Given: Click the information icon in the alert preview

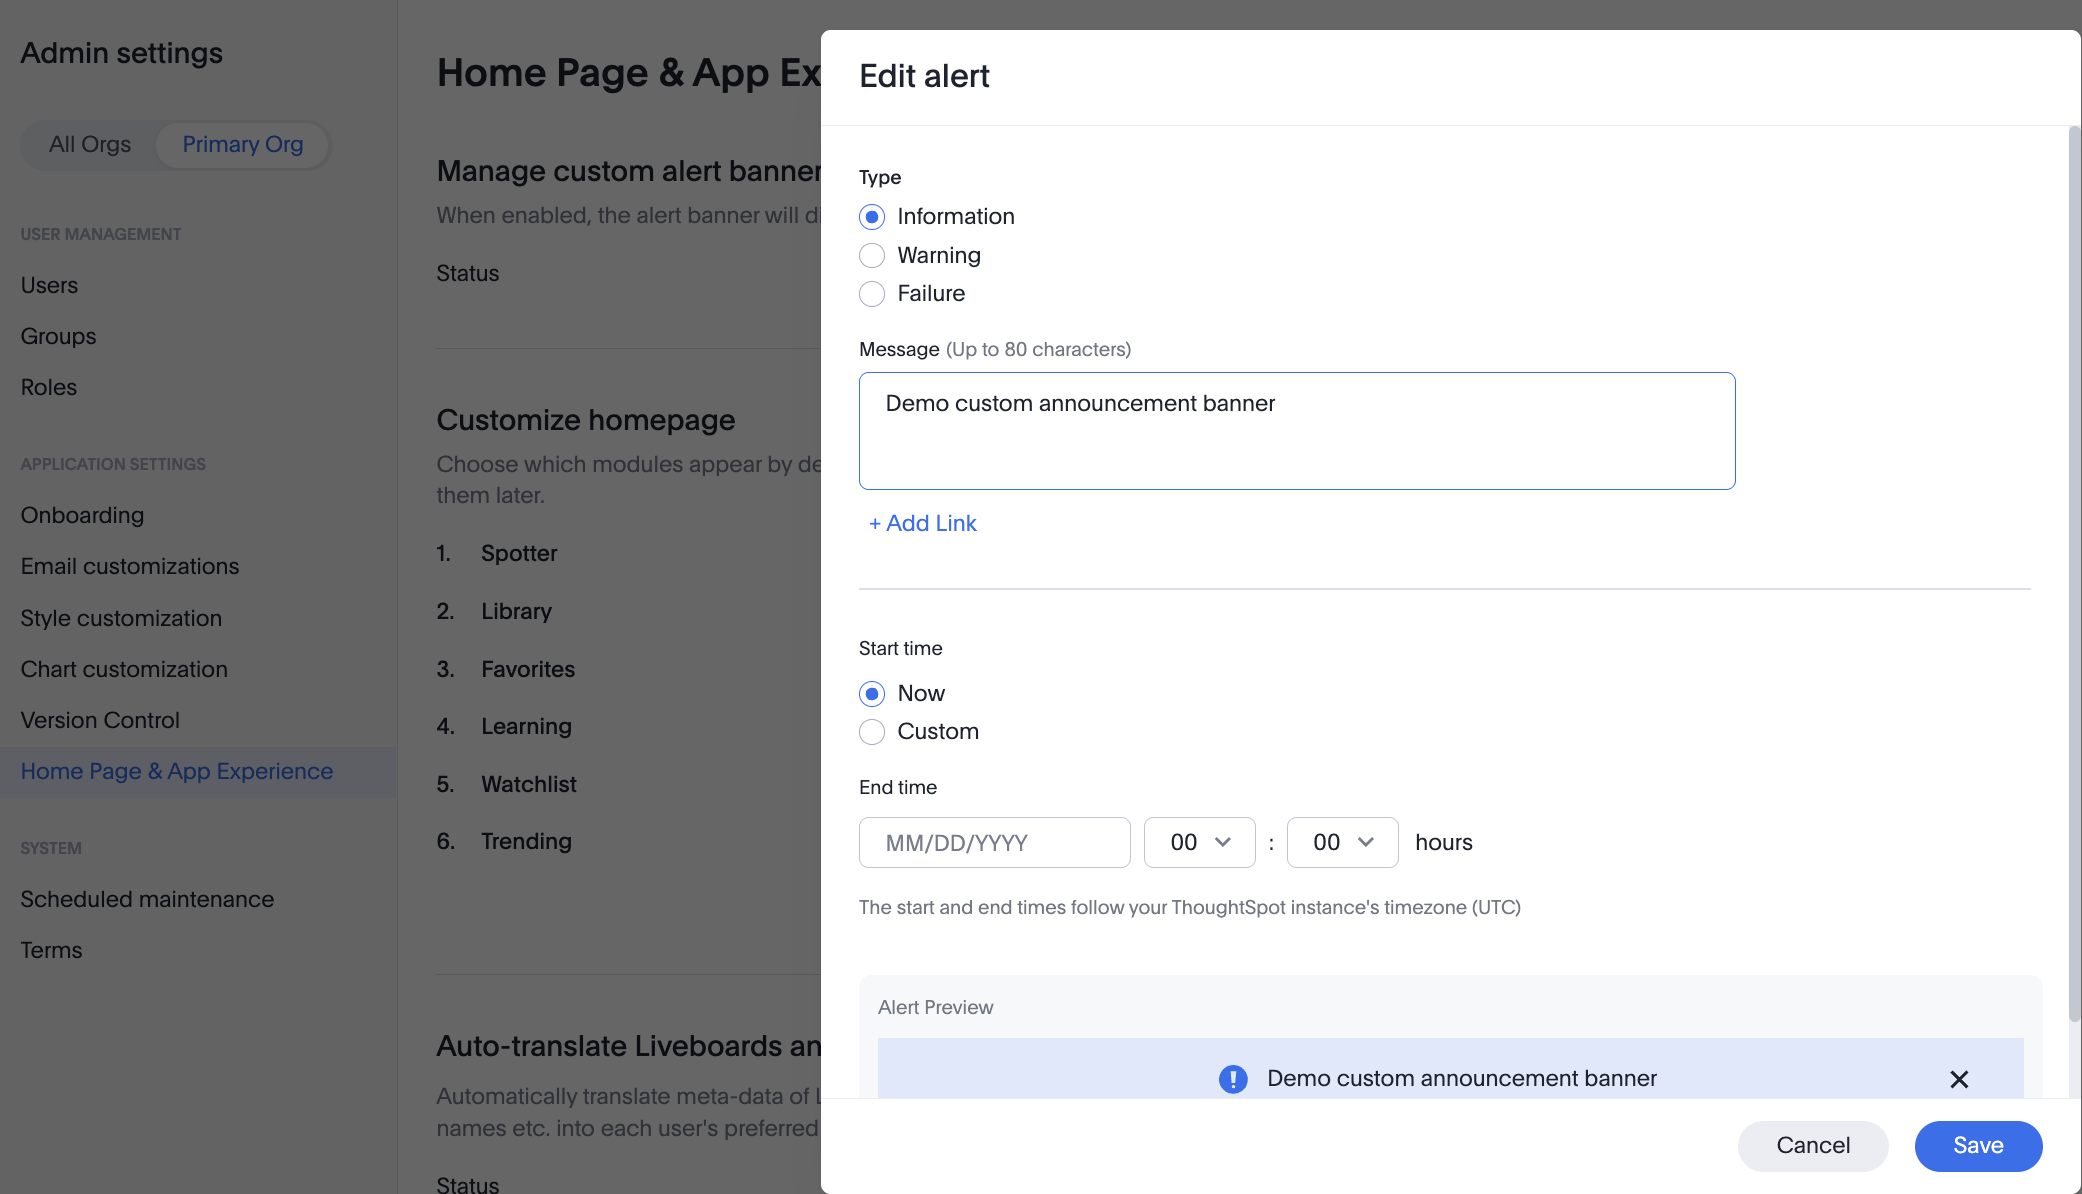Looking at the screenshot, I should tap(1232, 1079).
